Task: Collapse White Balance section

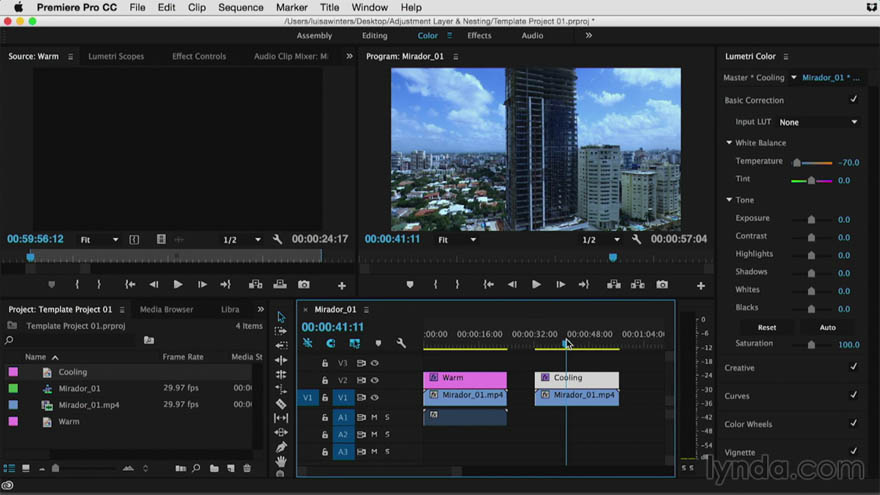Action: [729, 143]
